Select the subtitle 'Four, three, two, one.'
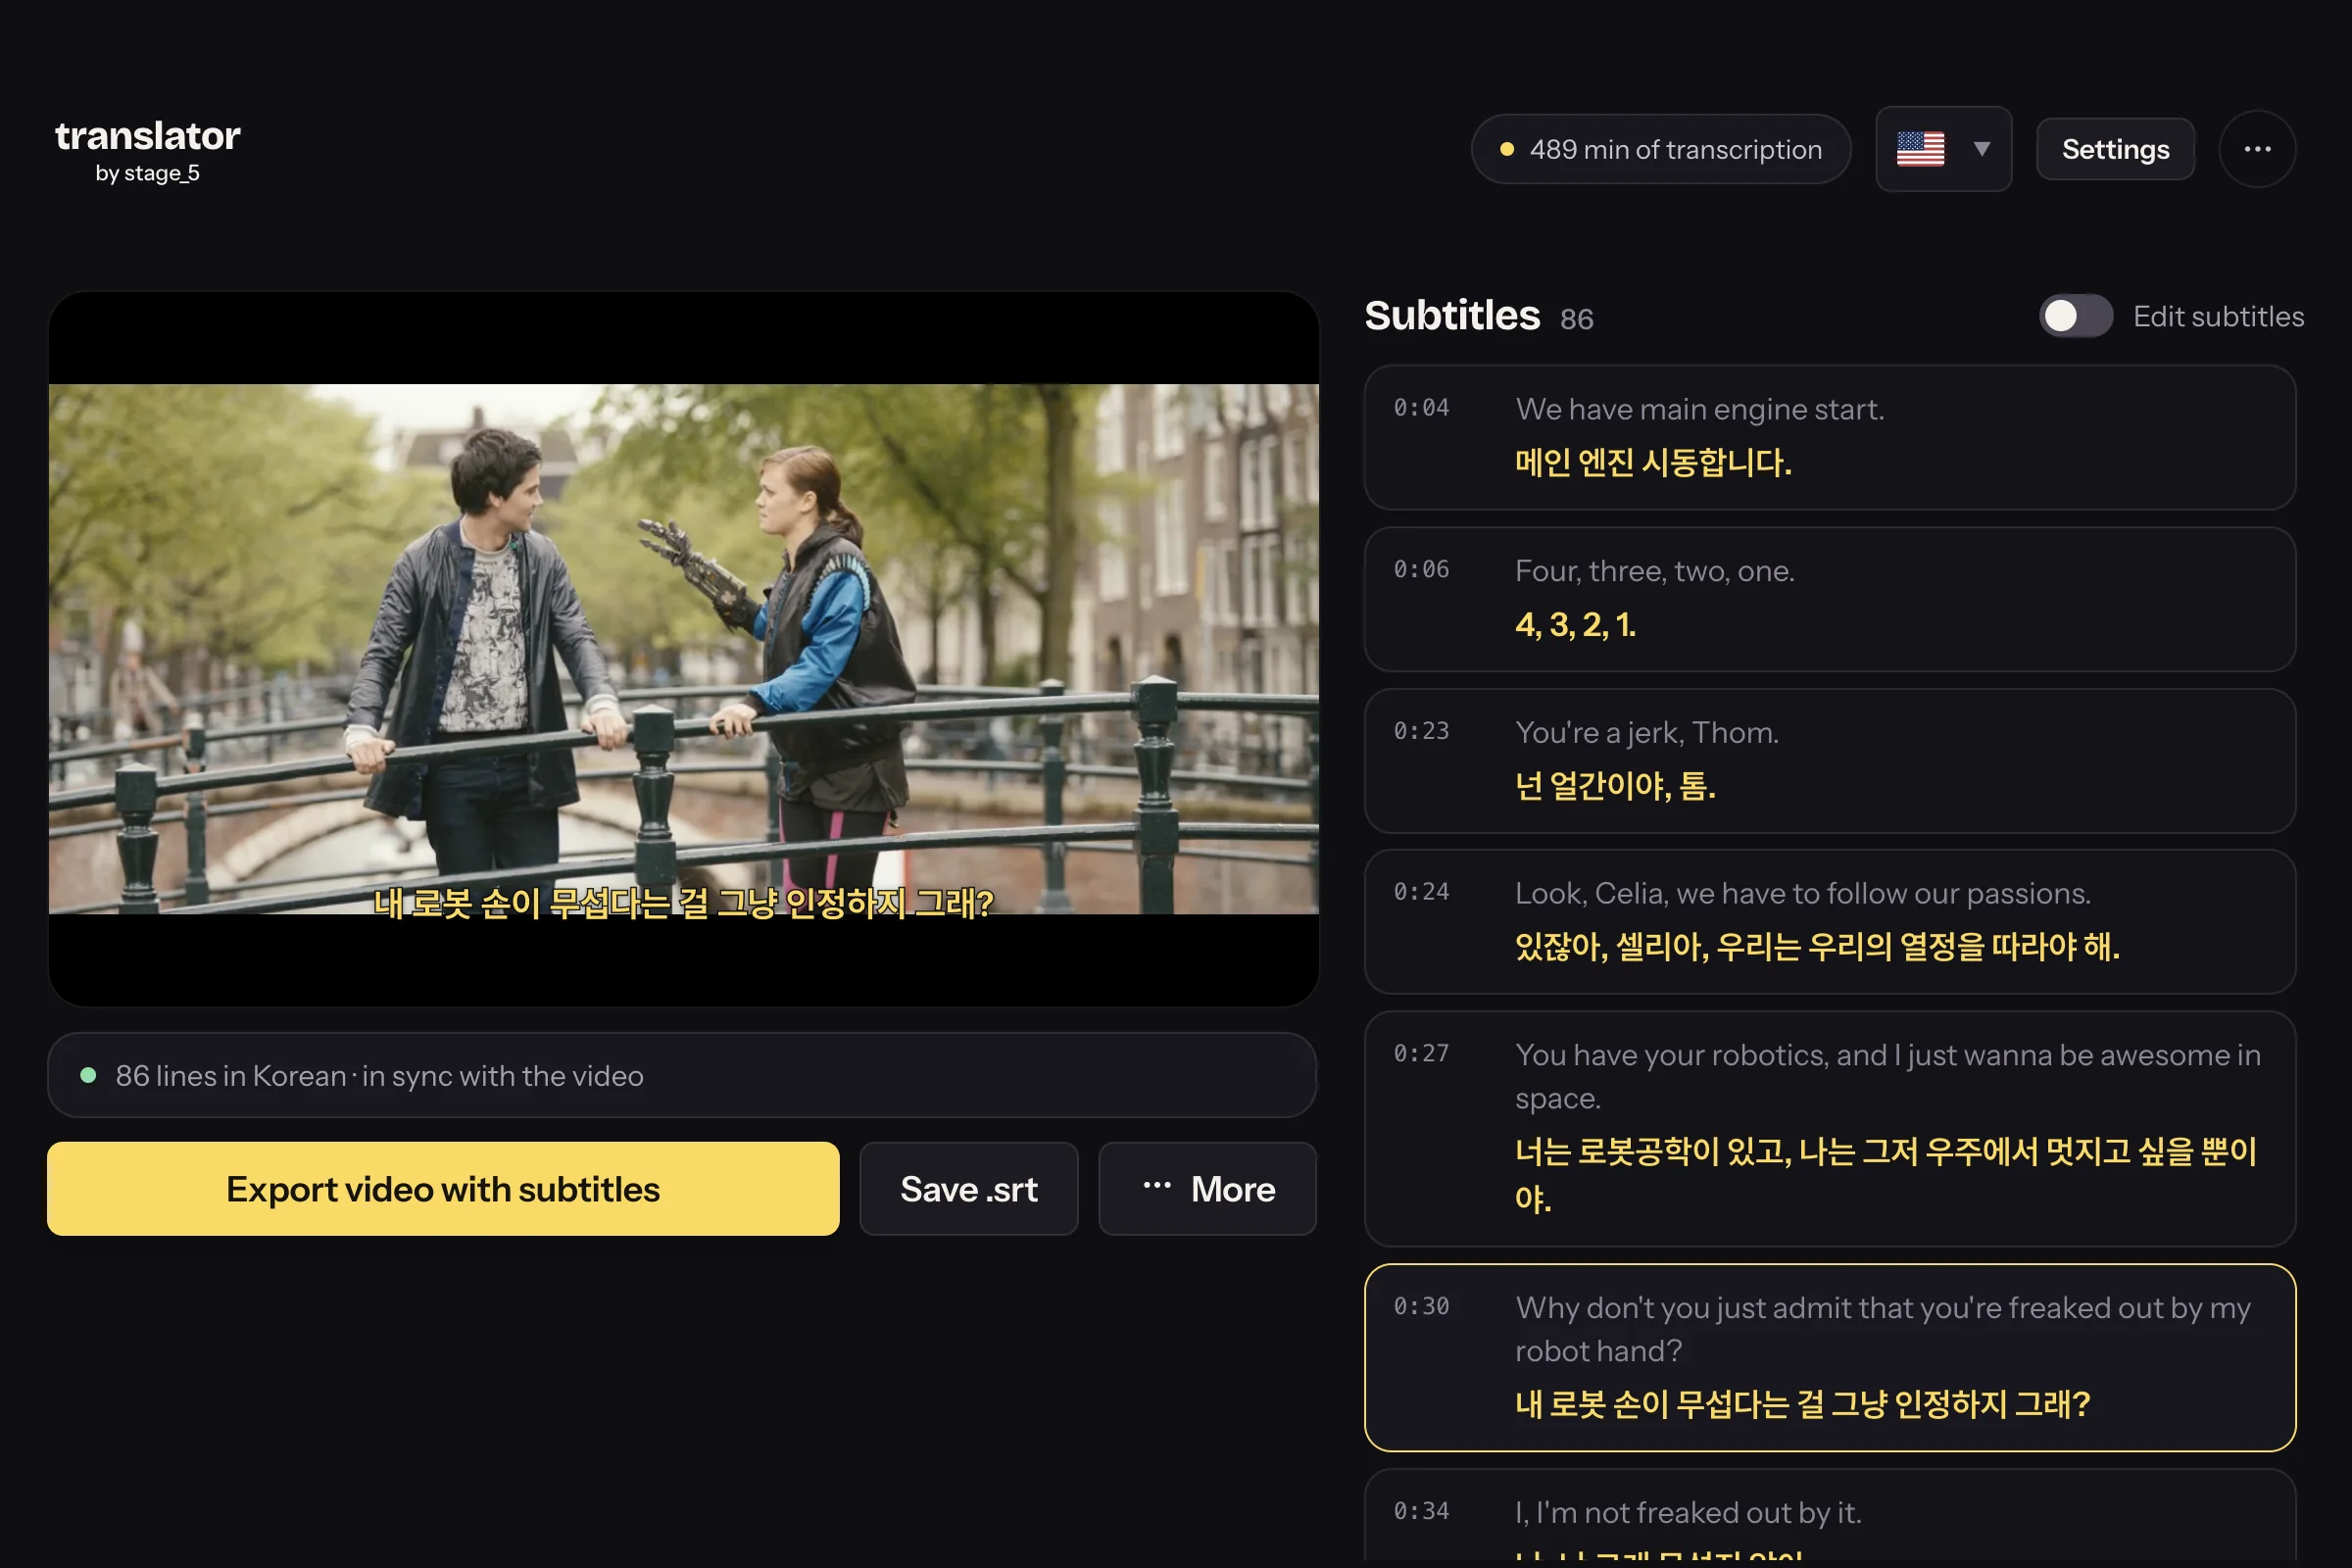This screenshot has width=2352, height=1568. pos(1829,599)
